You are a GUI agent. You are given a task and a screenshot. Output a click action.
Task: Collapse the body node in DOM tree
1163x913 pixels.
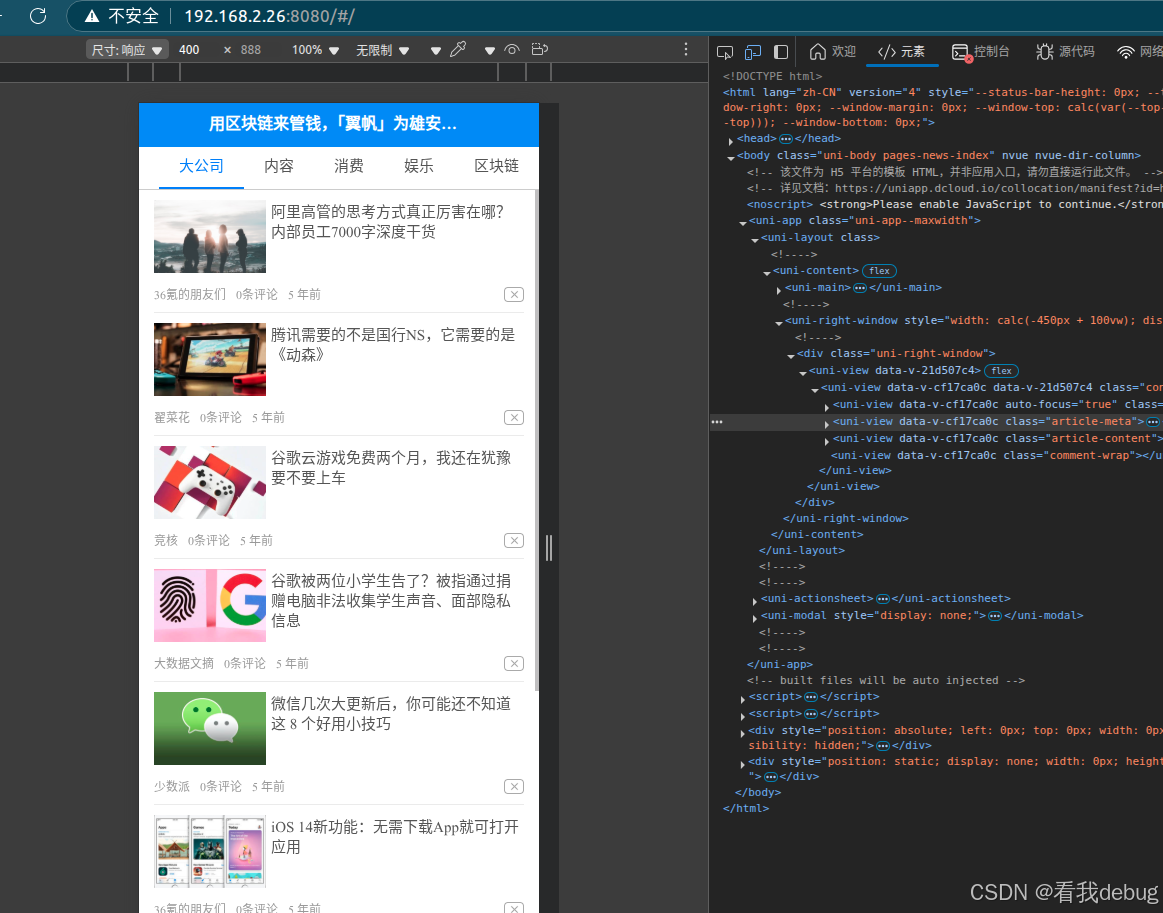point(731,157)
